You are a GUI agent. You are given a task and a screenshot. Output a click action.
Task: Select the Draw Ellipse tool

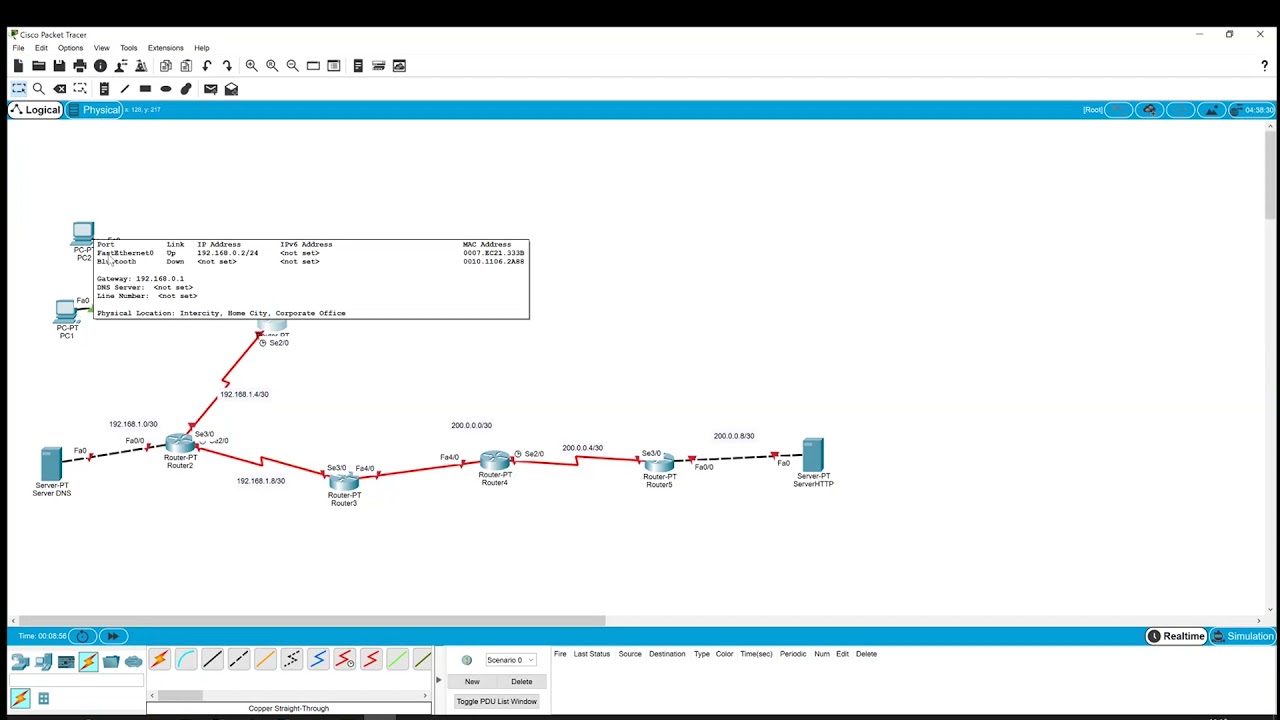166,89
